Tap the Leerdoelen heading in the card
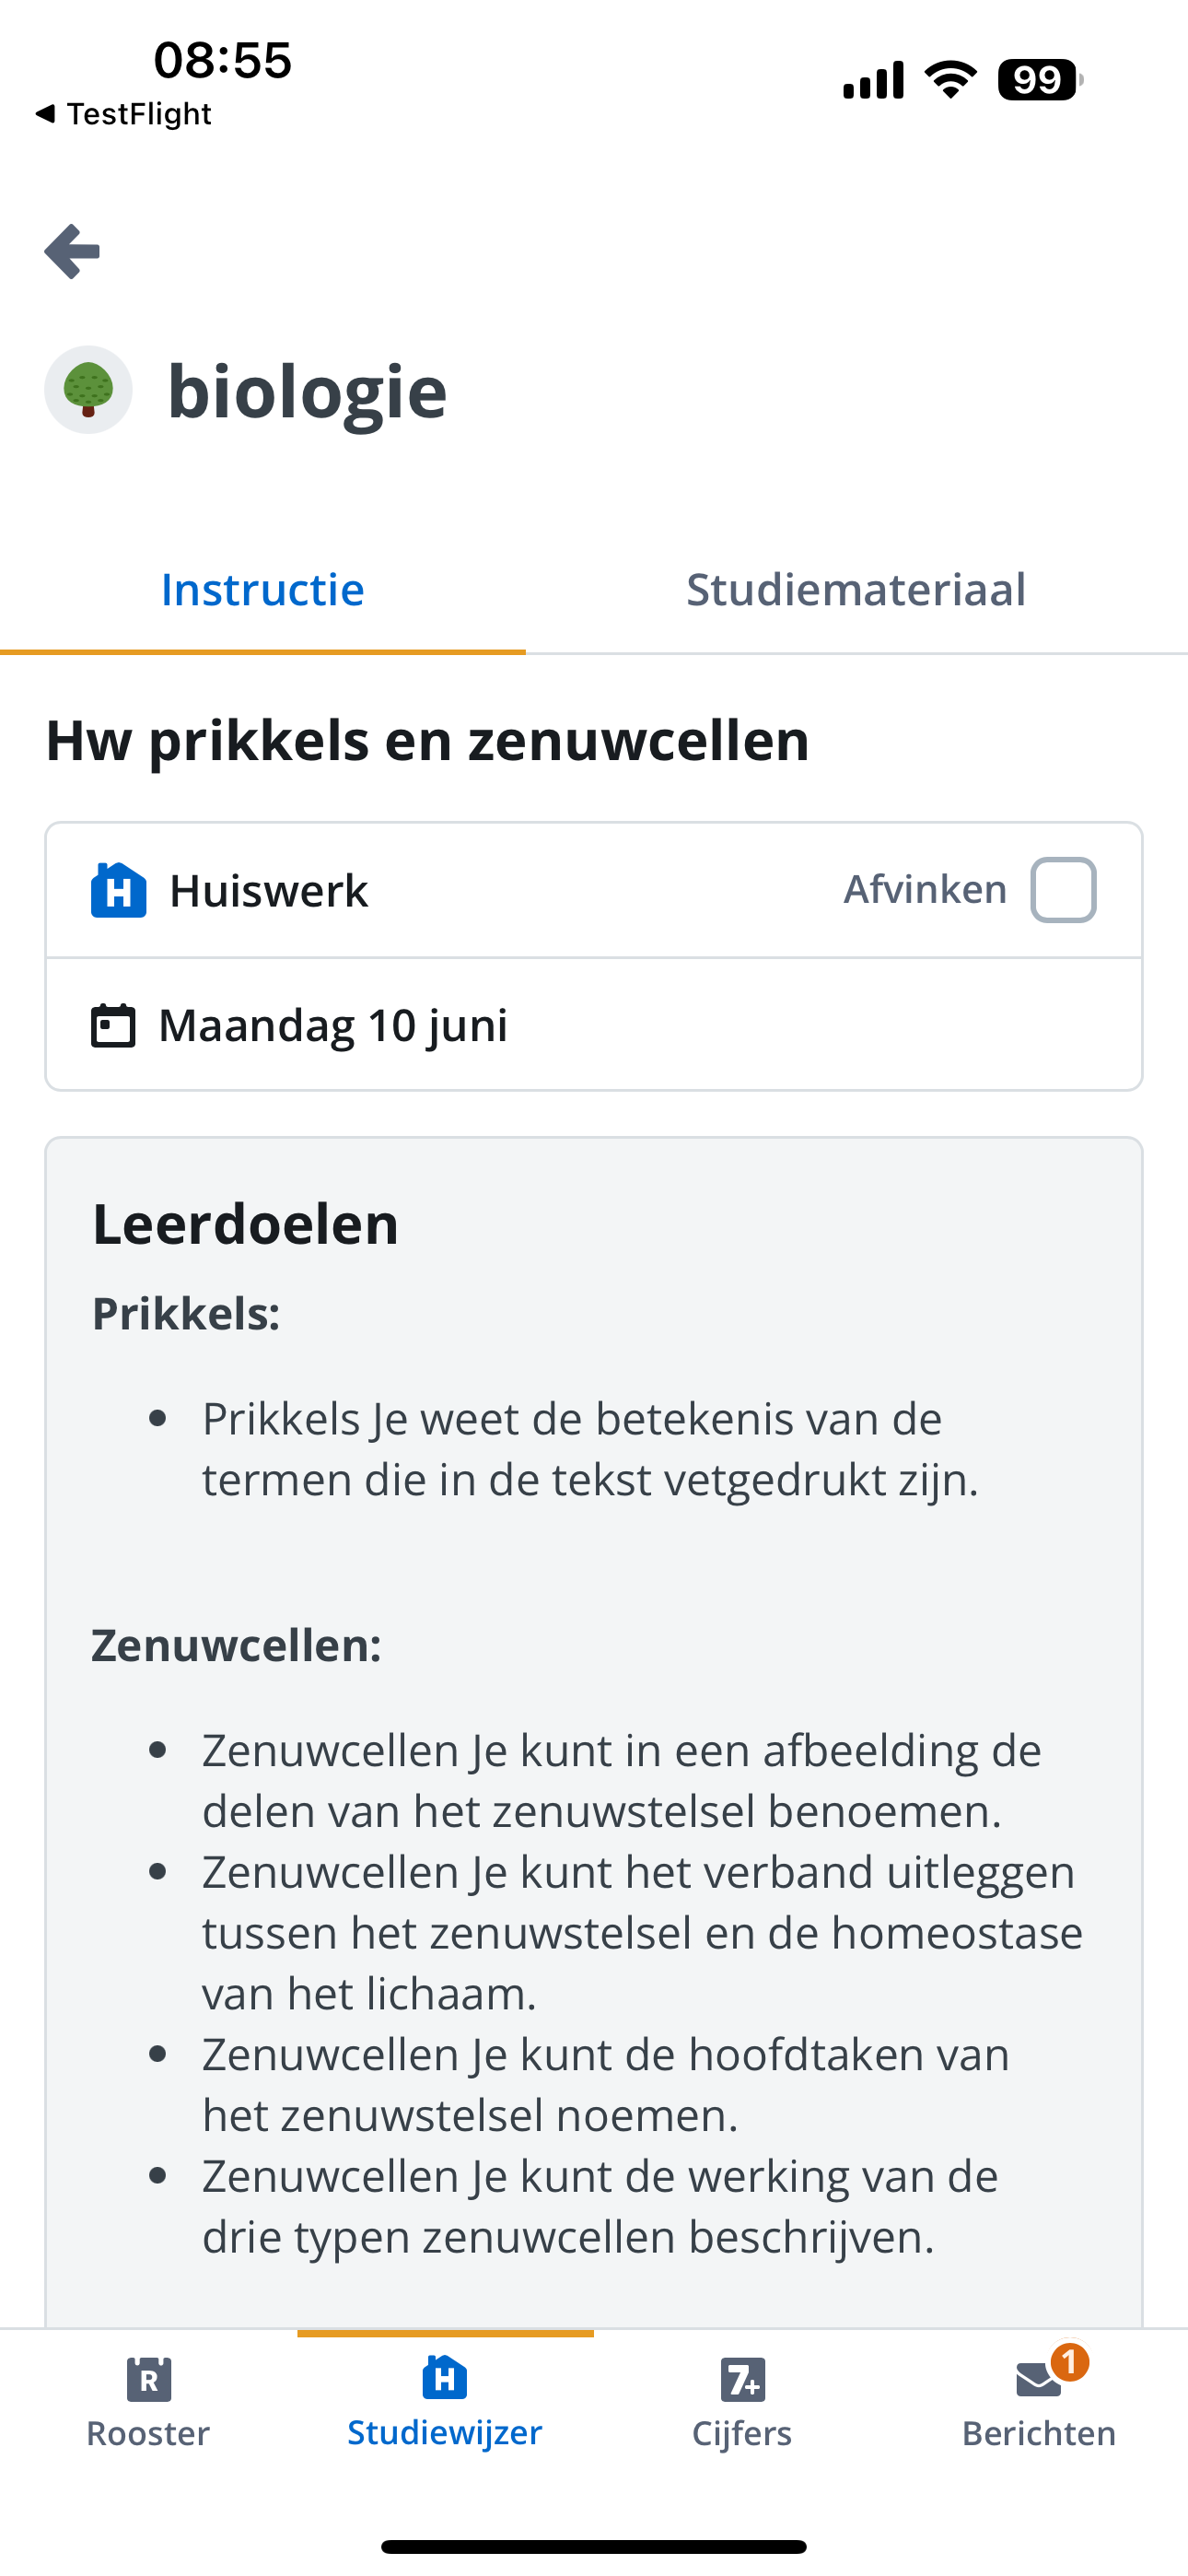 coord(246,1224)
